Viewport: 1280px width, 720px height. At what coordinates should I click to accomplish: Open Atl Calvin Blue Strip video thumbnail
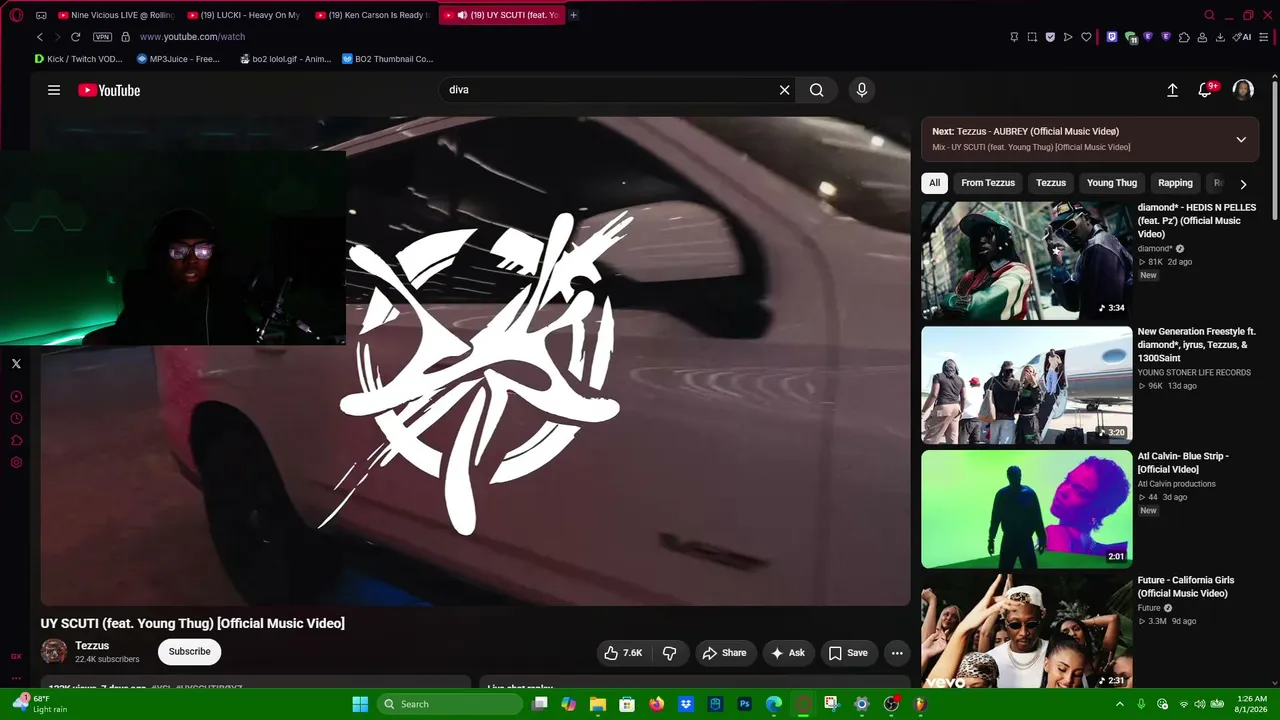coord(1027,509)
